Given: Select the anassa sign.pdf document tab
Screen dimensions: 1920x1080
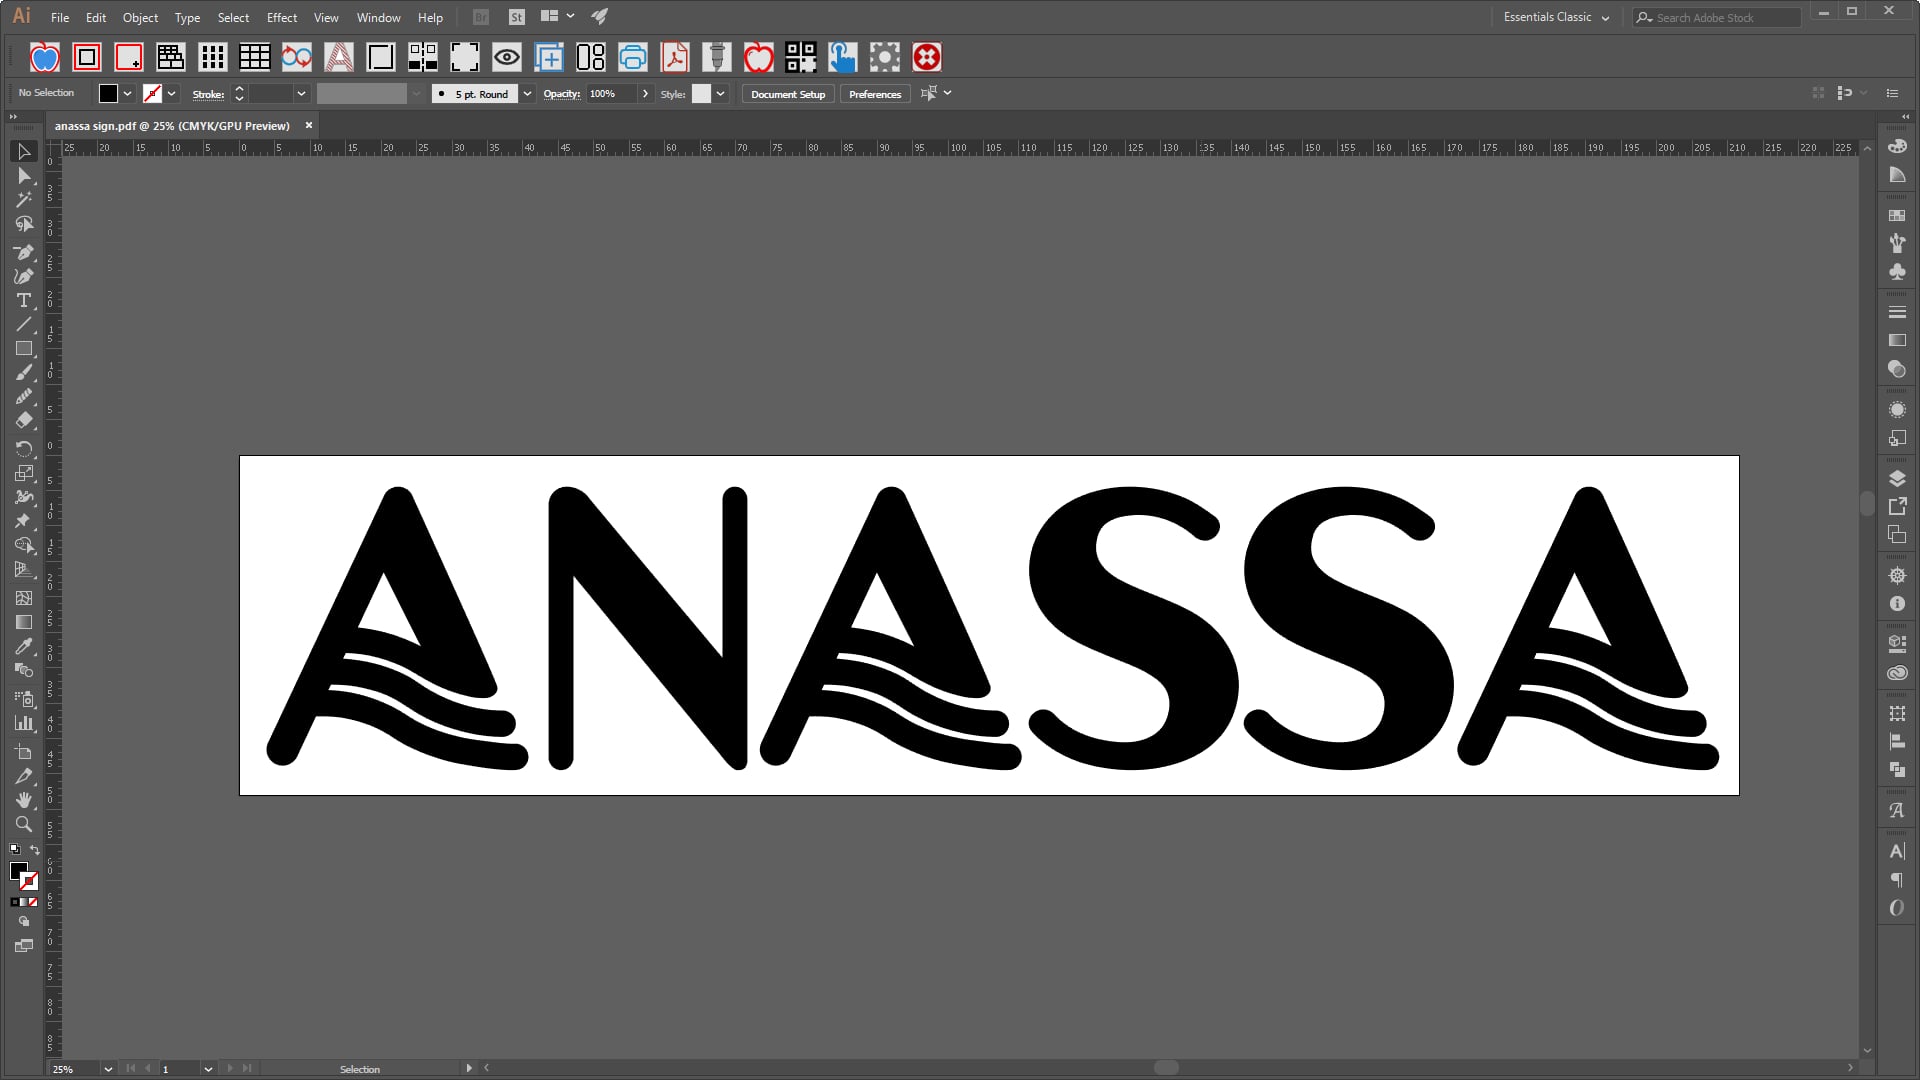Looking at the screenshot, I should [x=172, y=126].
